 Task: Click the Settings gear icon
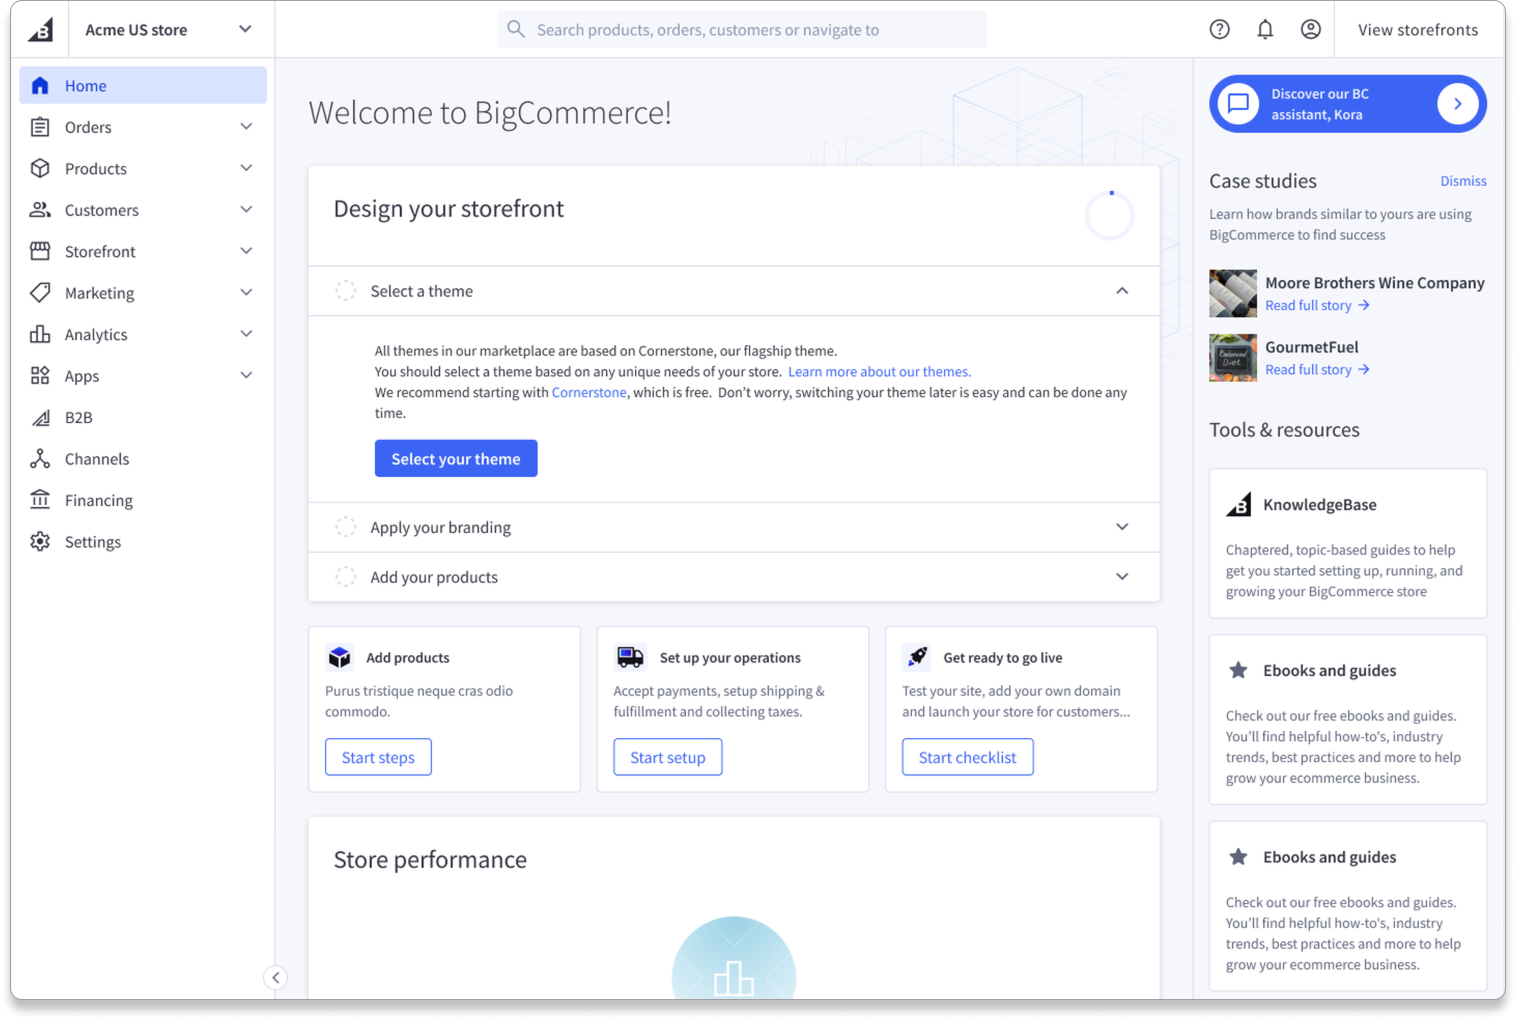40,542
